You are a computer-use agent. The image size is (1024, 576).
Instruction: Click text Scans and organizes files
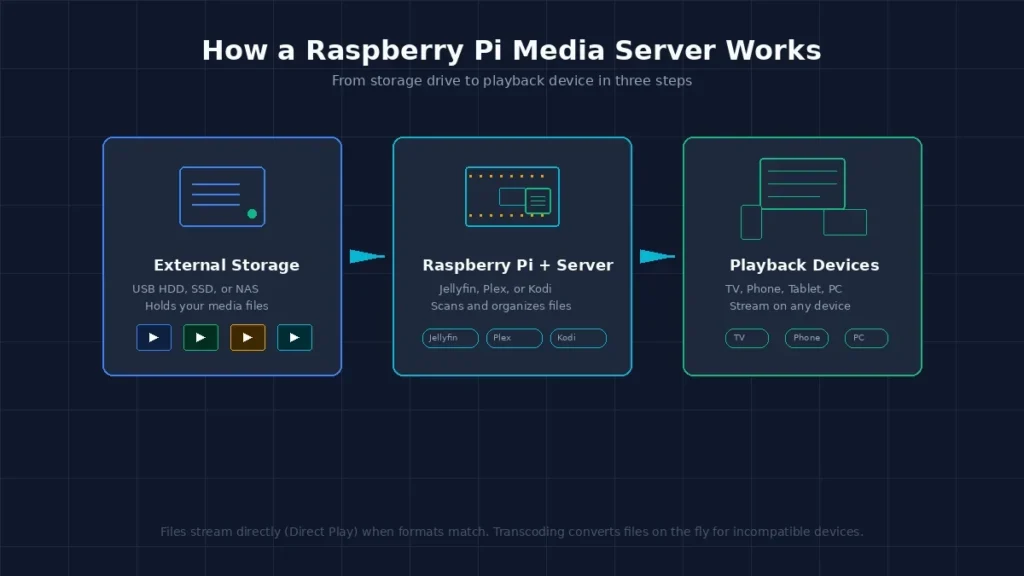[x=501, y=306]
